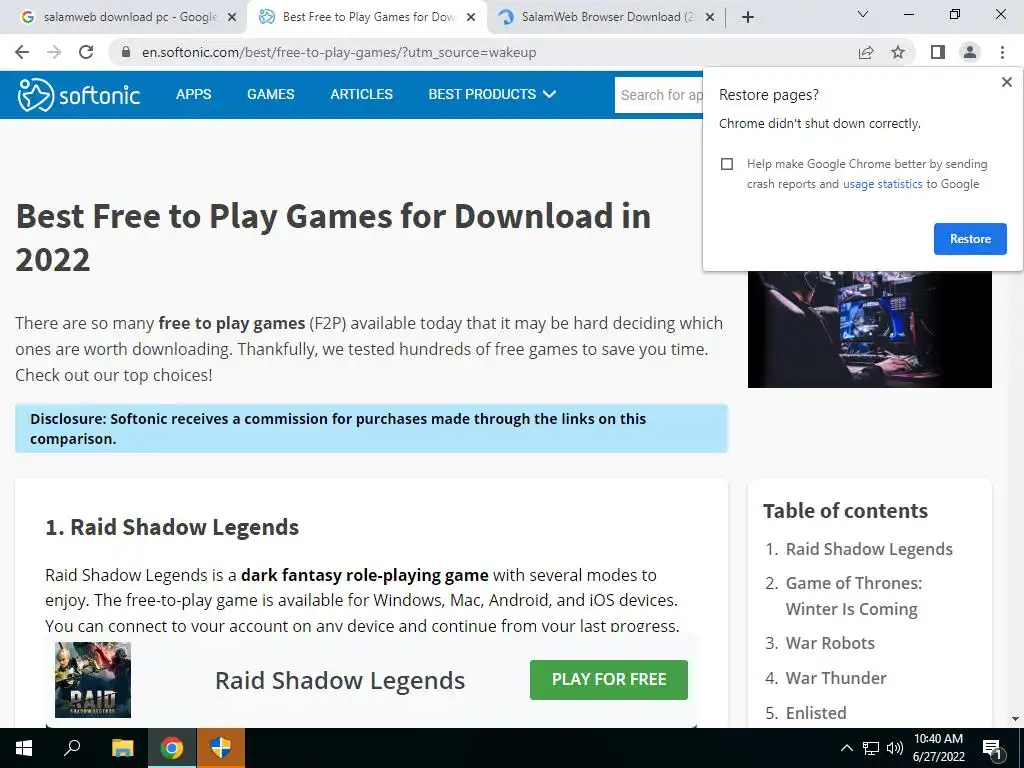Viewport: 1024px width, 768px height.
Task: Click the forward navigation arrow
Action: (54, 52)
